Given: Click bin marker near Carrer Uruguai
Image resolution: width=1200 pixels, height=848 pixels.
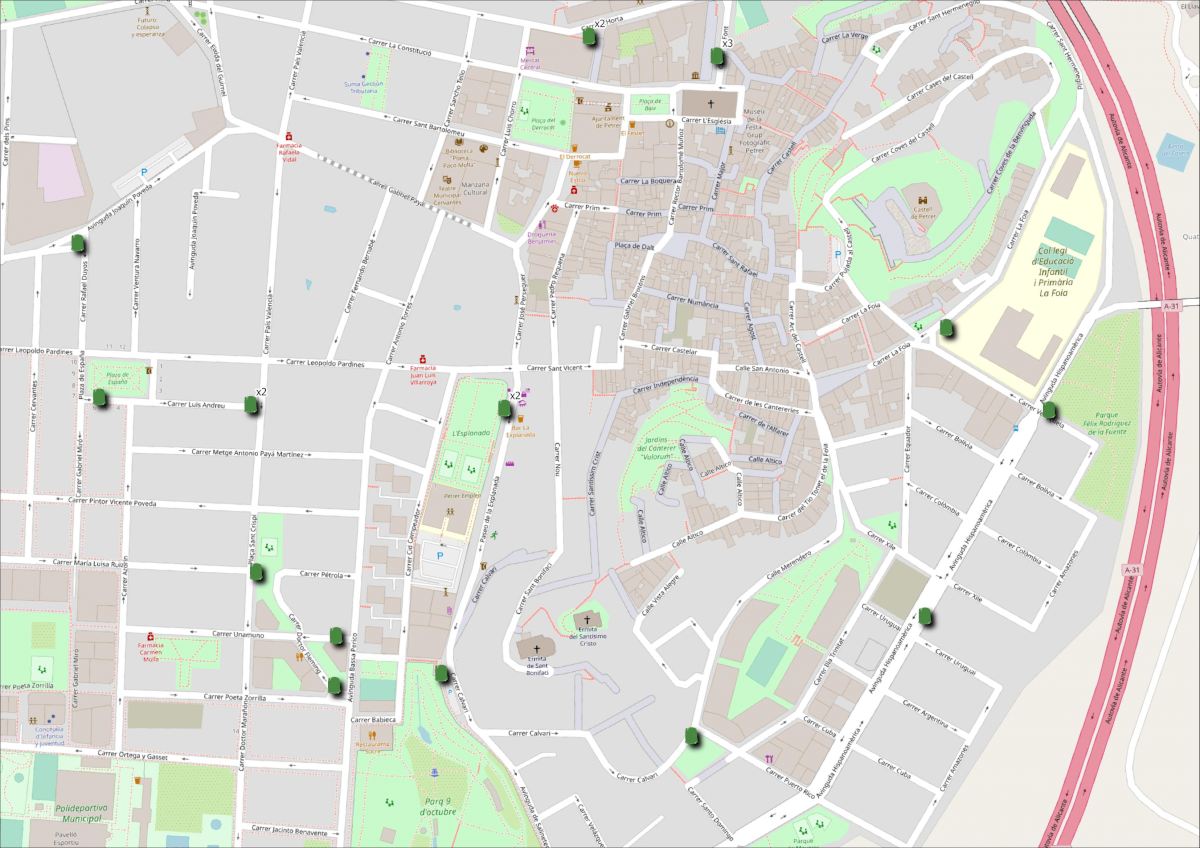Looking at the screenshot, I should click(927, 616).
